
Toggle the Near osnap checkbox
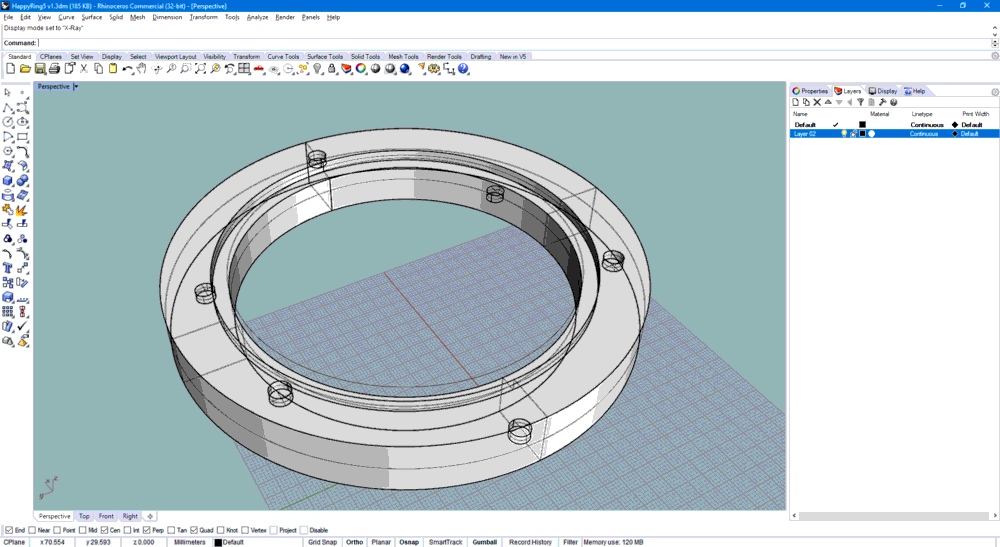tap(32, 530)
